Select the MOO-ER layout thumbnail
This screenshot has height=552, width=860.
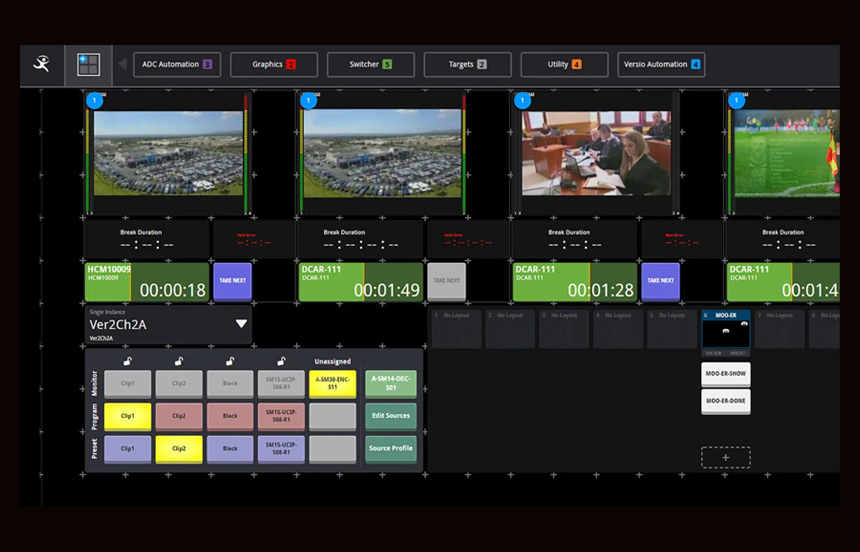pyautogui.click(x=726, y=330)
